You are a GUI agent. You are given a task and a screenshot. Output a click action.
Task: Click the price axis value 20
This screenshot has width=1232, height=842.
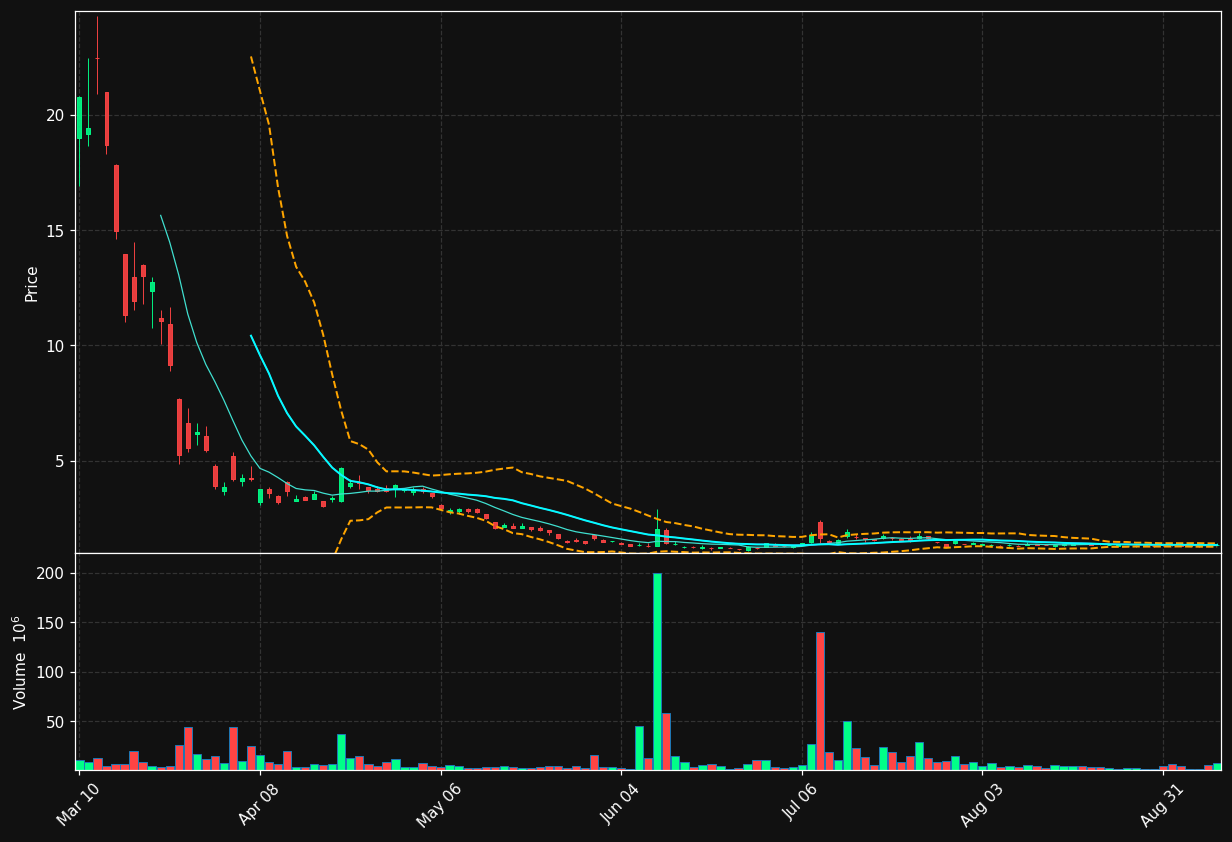[55, 115]
